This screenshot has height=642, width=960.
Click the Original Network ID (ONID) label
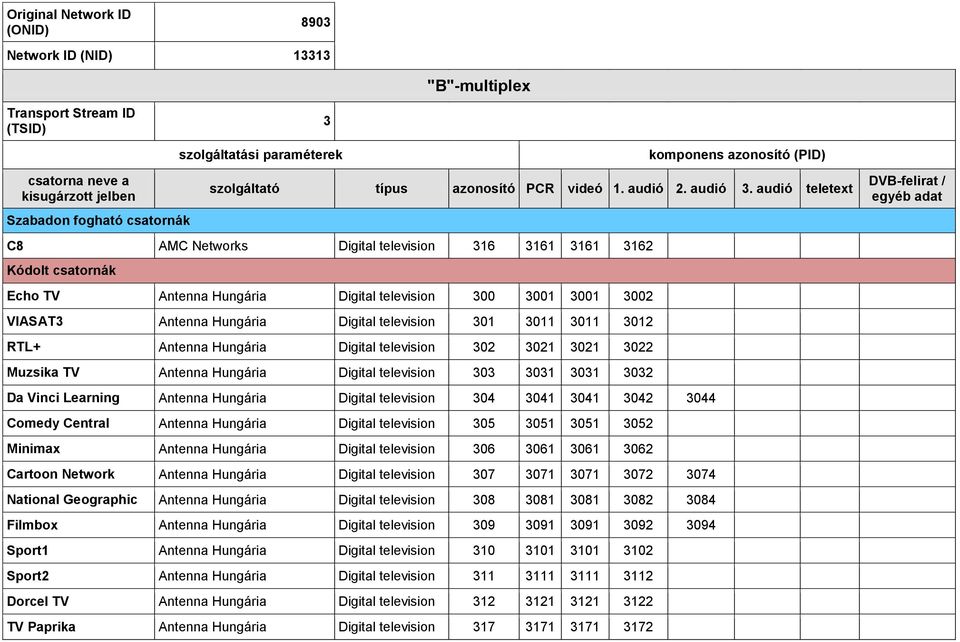69,22
